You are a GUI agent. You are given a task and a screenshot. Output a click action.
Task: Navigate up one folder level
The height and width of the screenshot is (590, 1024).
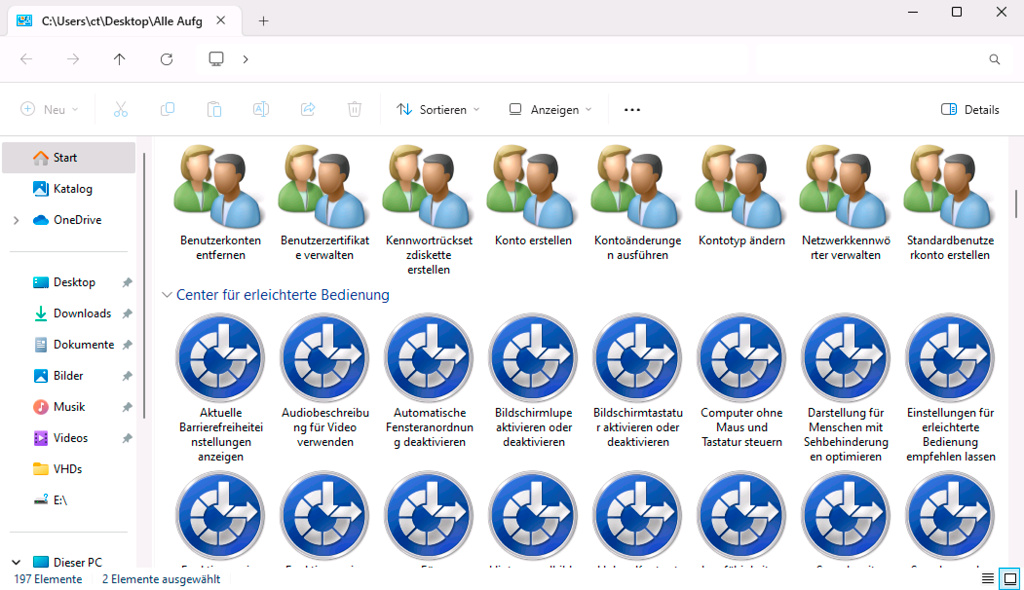tap(120, 59)
